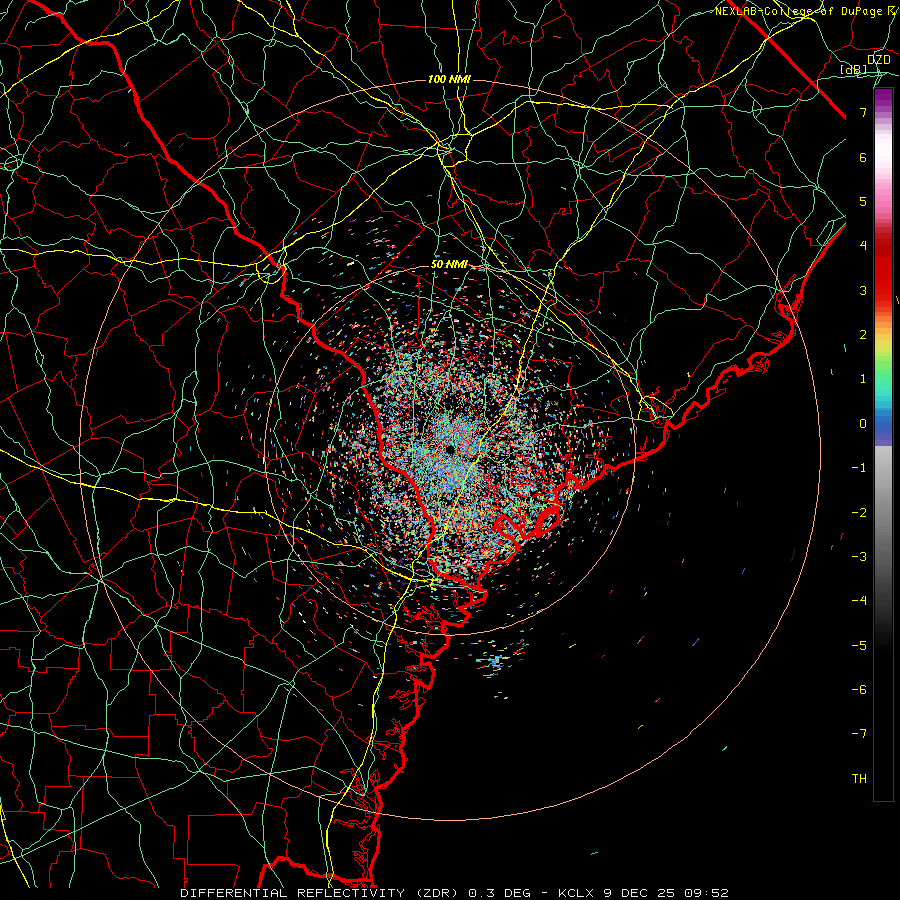Click the -1 value on the color scale

(x=860, y=468)
